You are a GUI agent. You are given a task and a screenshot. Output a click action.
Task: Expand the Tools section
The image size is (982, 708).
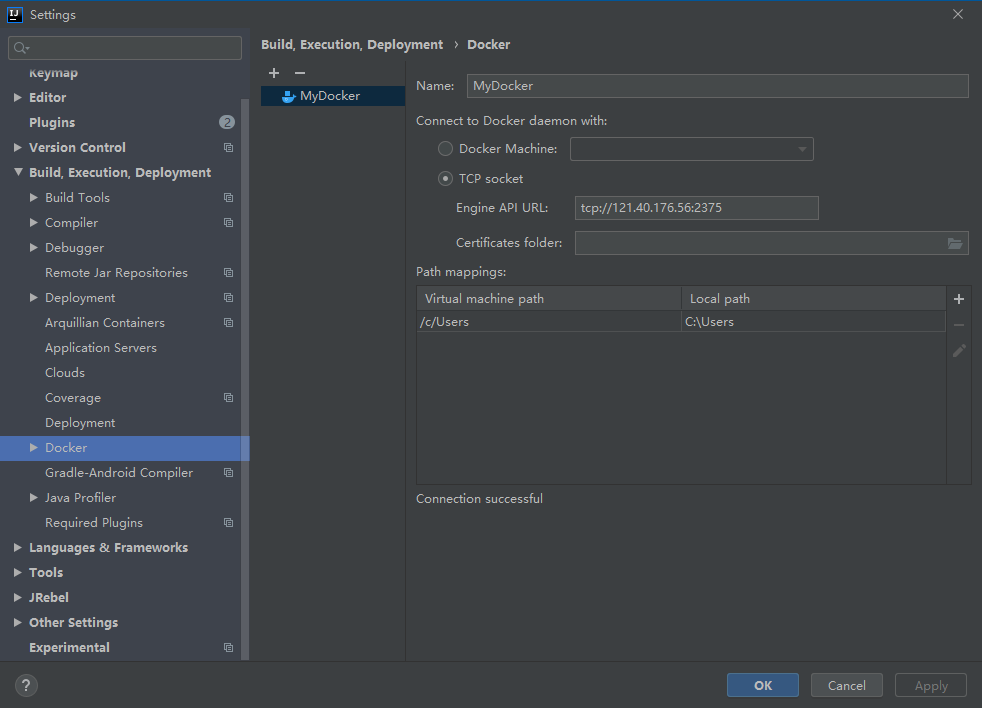[x=18, y=573]
